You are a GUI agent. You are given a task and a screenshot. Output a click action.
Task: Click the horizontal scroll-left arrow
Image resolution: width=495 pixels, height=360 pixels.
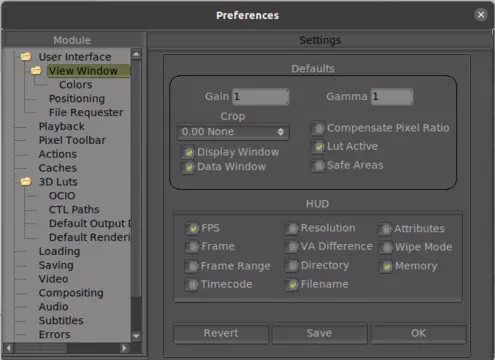(9, 348)
